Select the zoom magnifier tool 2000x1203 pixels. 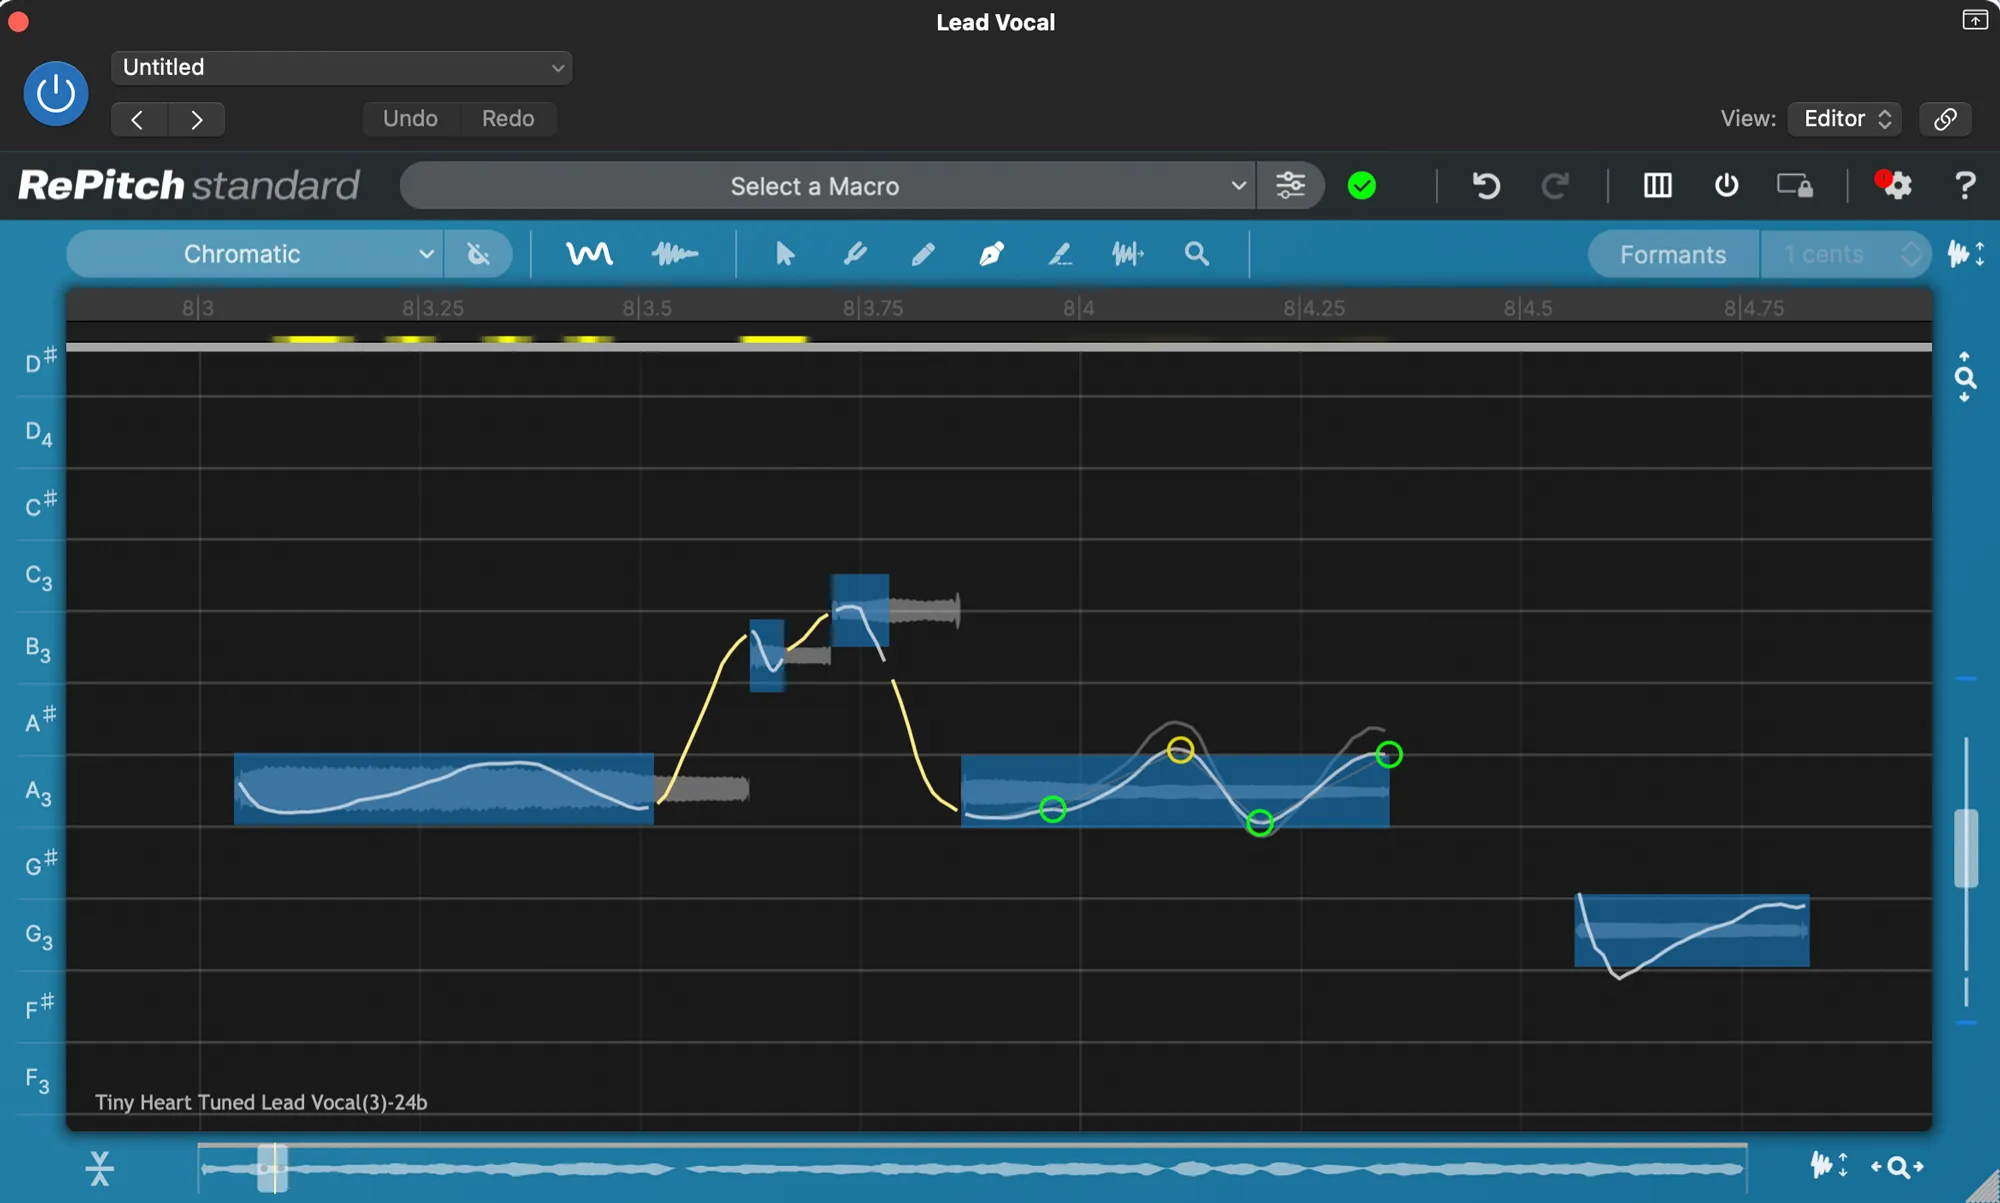pyautogui.click(x=1197, y=254)
